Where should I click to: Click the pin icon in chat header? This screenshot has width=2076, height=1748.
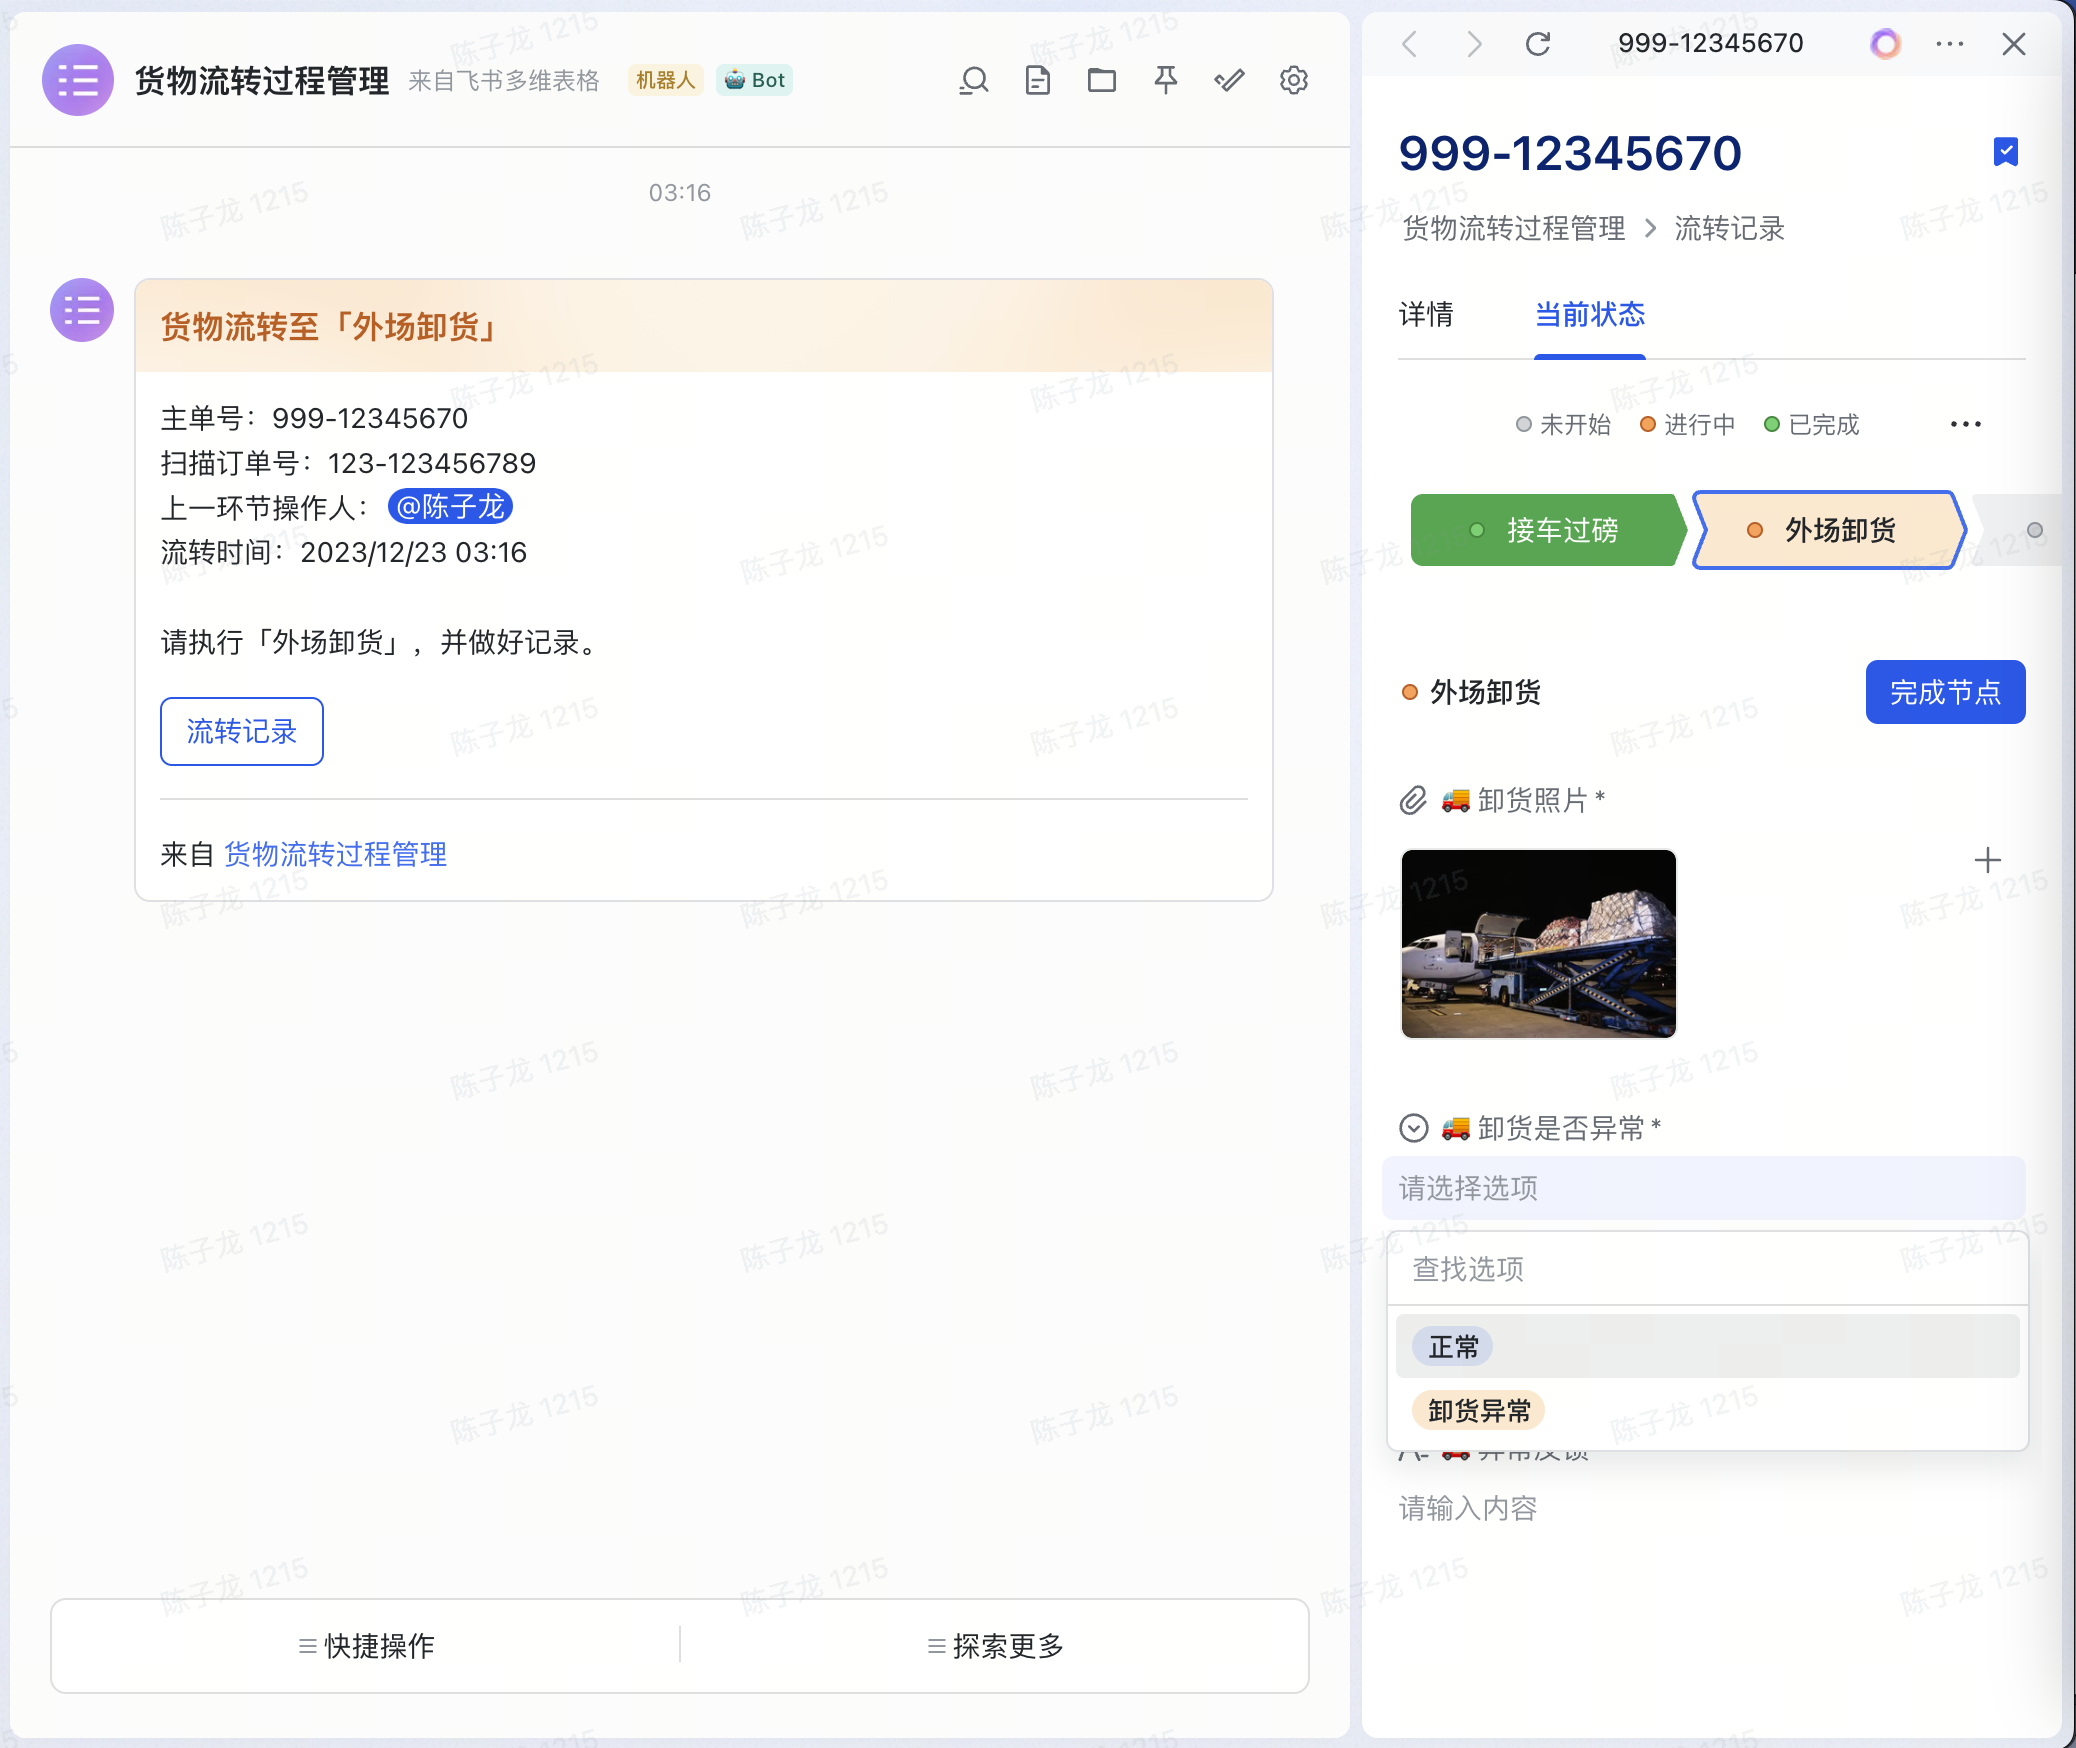1166,80
